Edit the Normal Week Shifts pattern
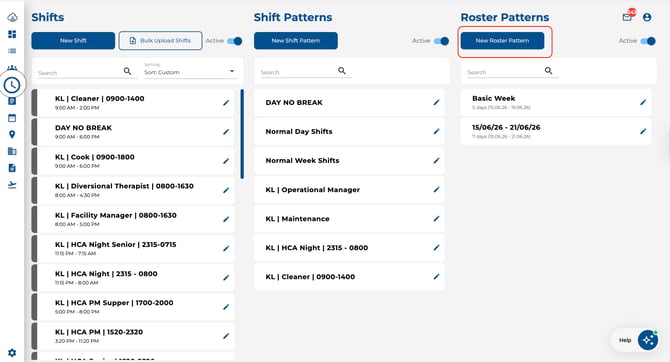 point(436,160)
